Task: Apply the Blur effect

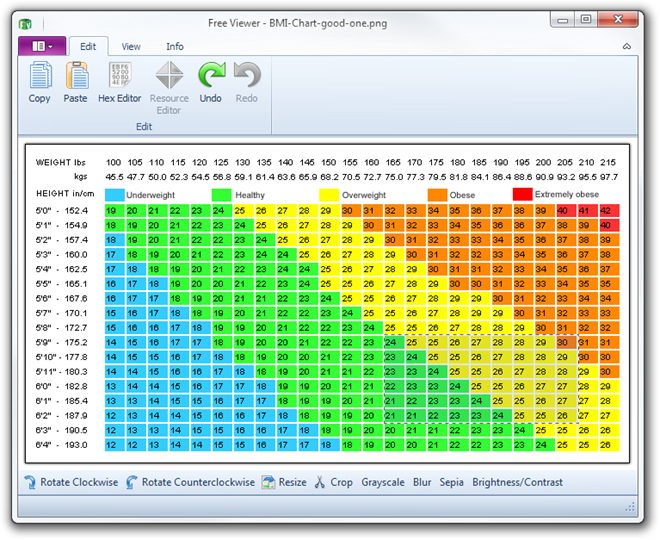Action: (422, 482)
